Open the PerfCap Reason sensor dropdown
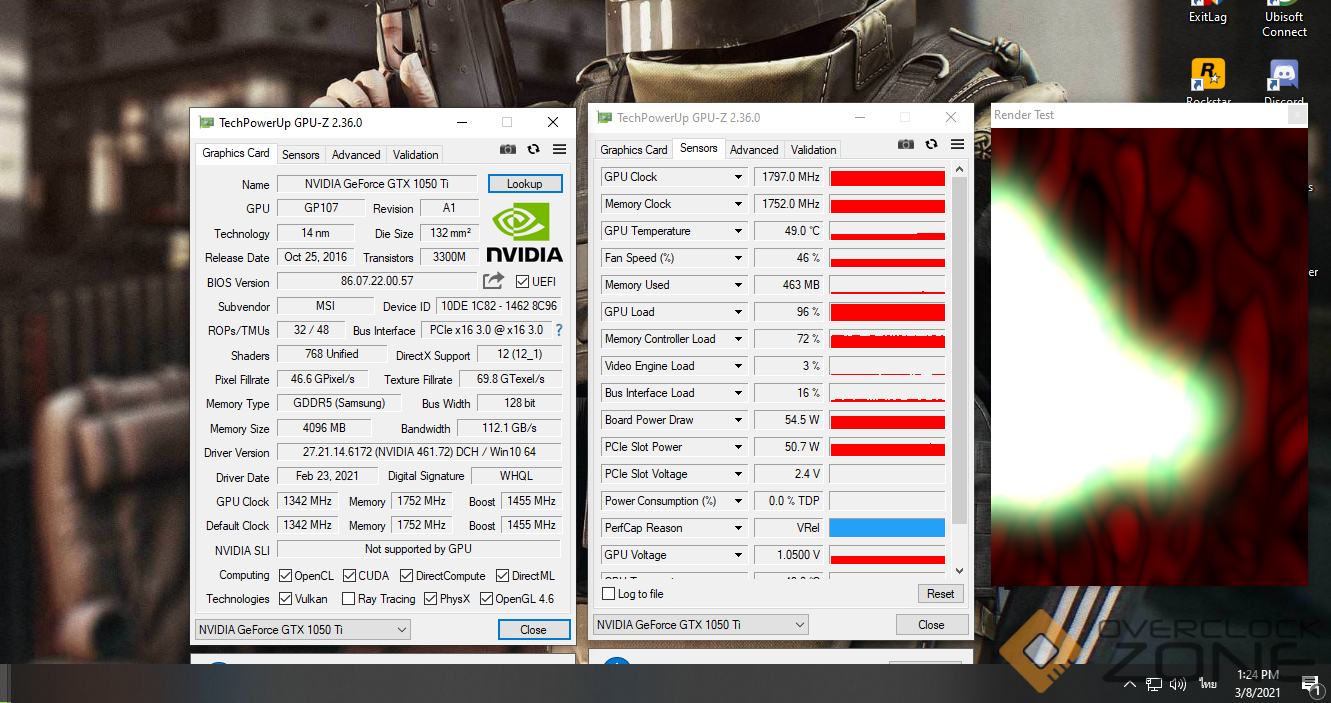The width and height of the screenshot is (1331, 703). pyautogui.click(x=738, y=528)
